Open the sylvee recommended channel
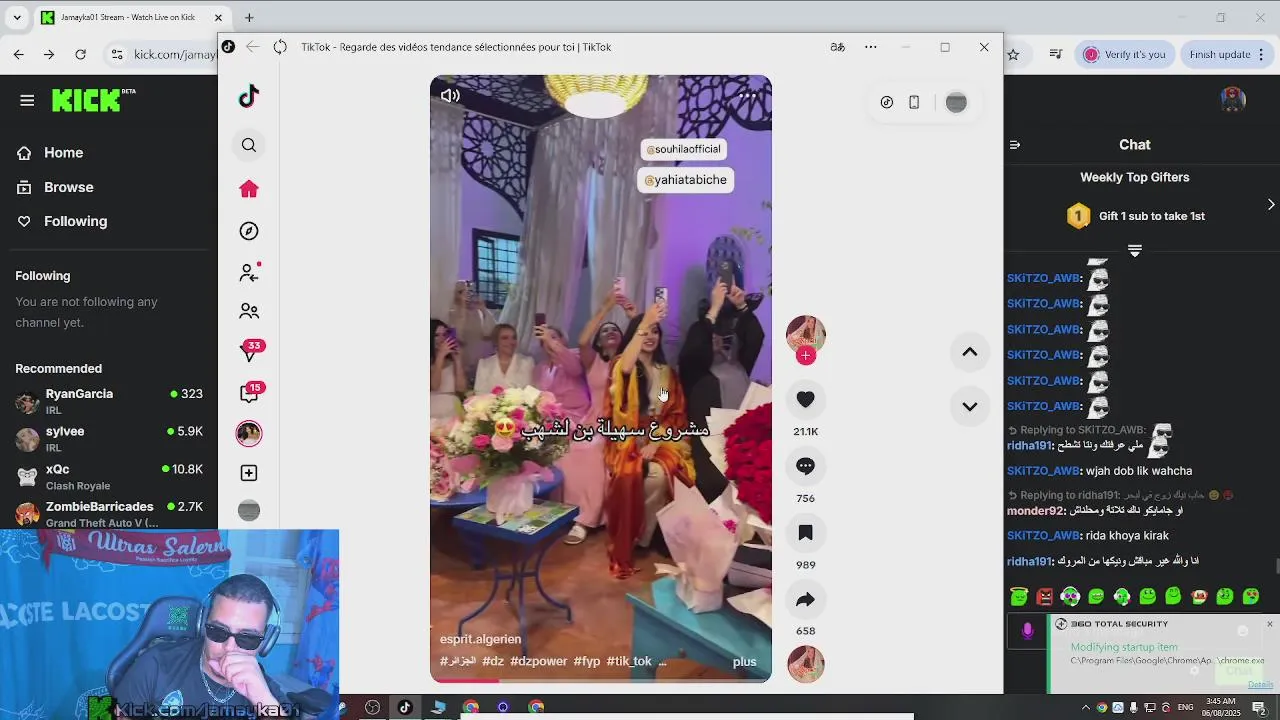This screenshot has width=1280, height=720. point(109,439)
